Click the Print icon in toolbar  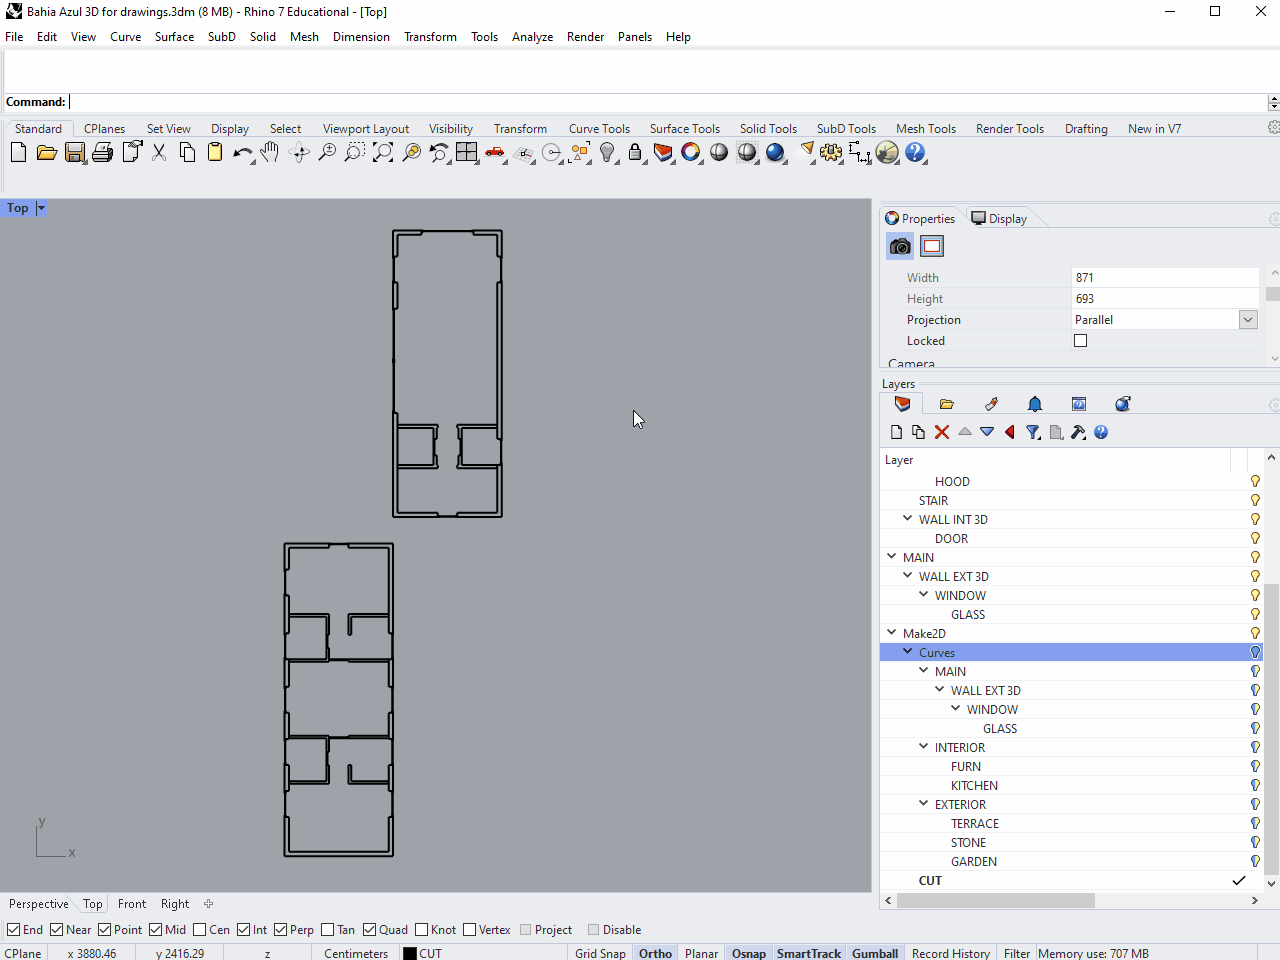coord(102,152)
